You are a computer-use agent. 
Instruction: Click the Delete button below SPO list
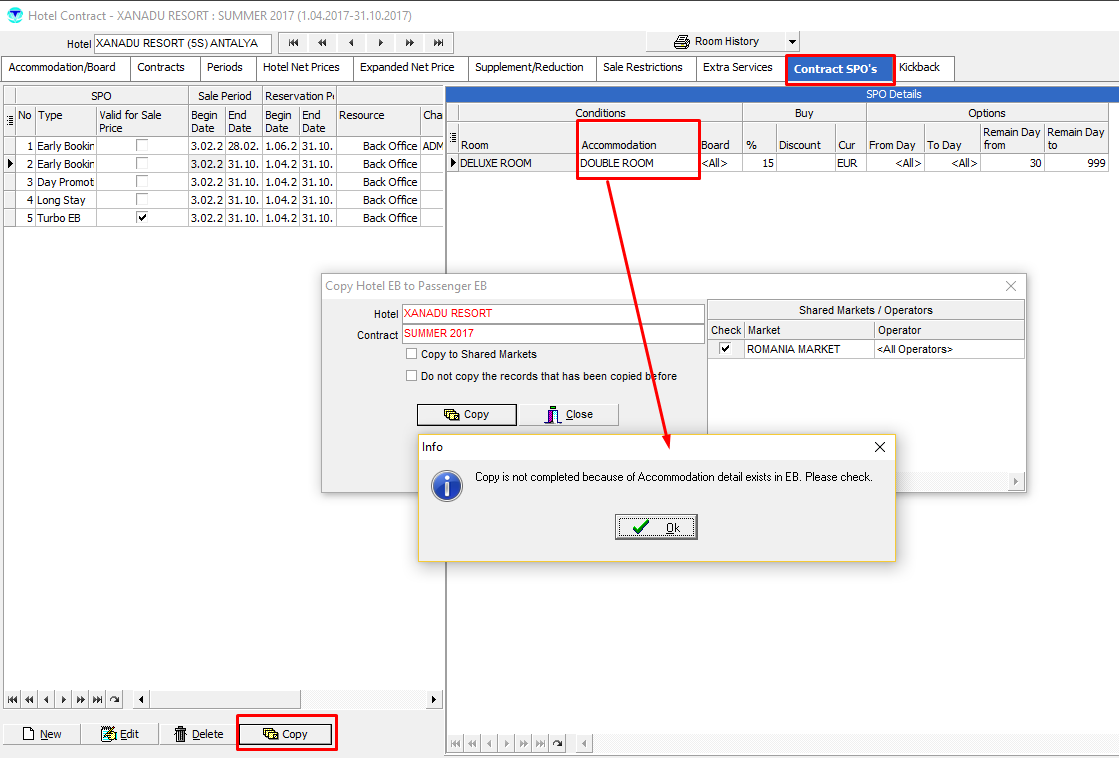coord(198,734)
